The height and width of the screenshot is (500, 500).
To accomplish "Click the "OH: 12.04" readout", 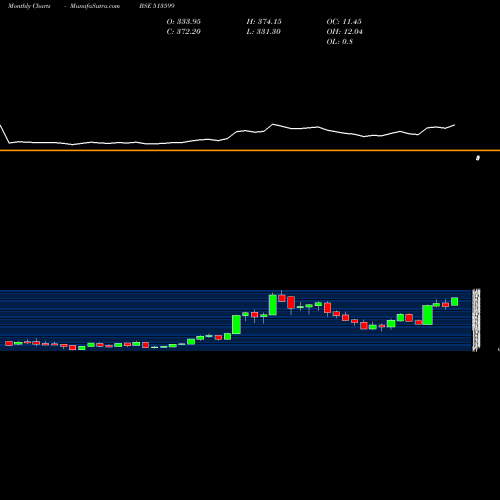I will pyautogui.click(x=345, y=32).
